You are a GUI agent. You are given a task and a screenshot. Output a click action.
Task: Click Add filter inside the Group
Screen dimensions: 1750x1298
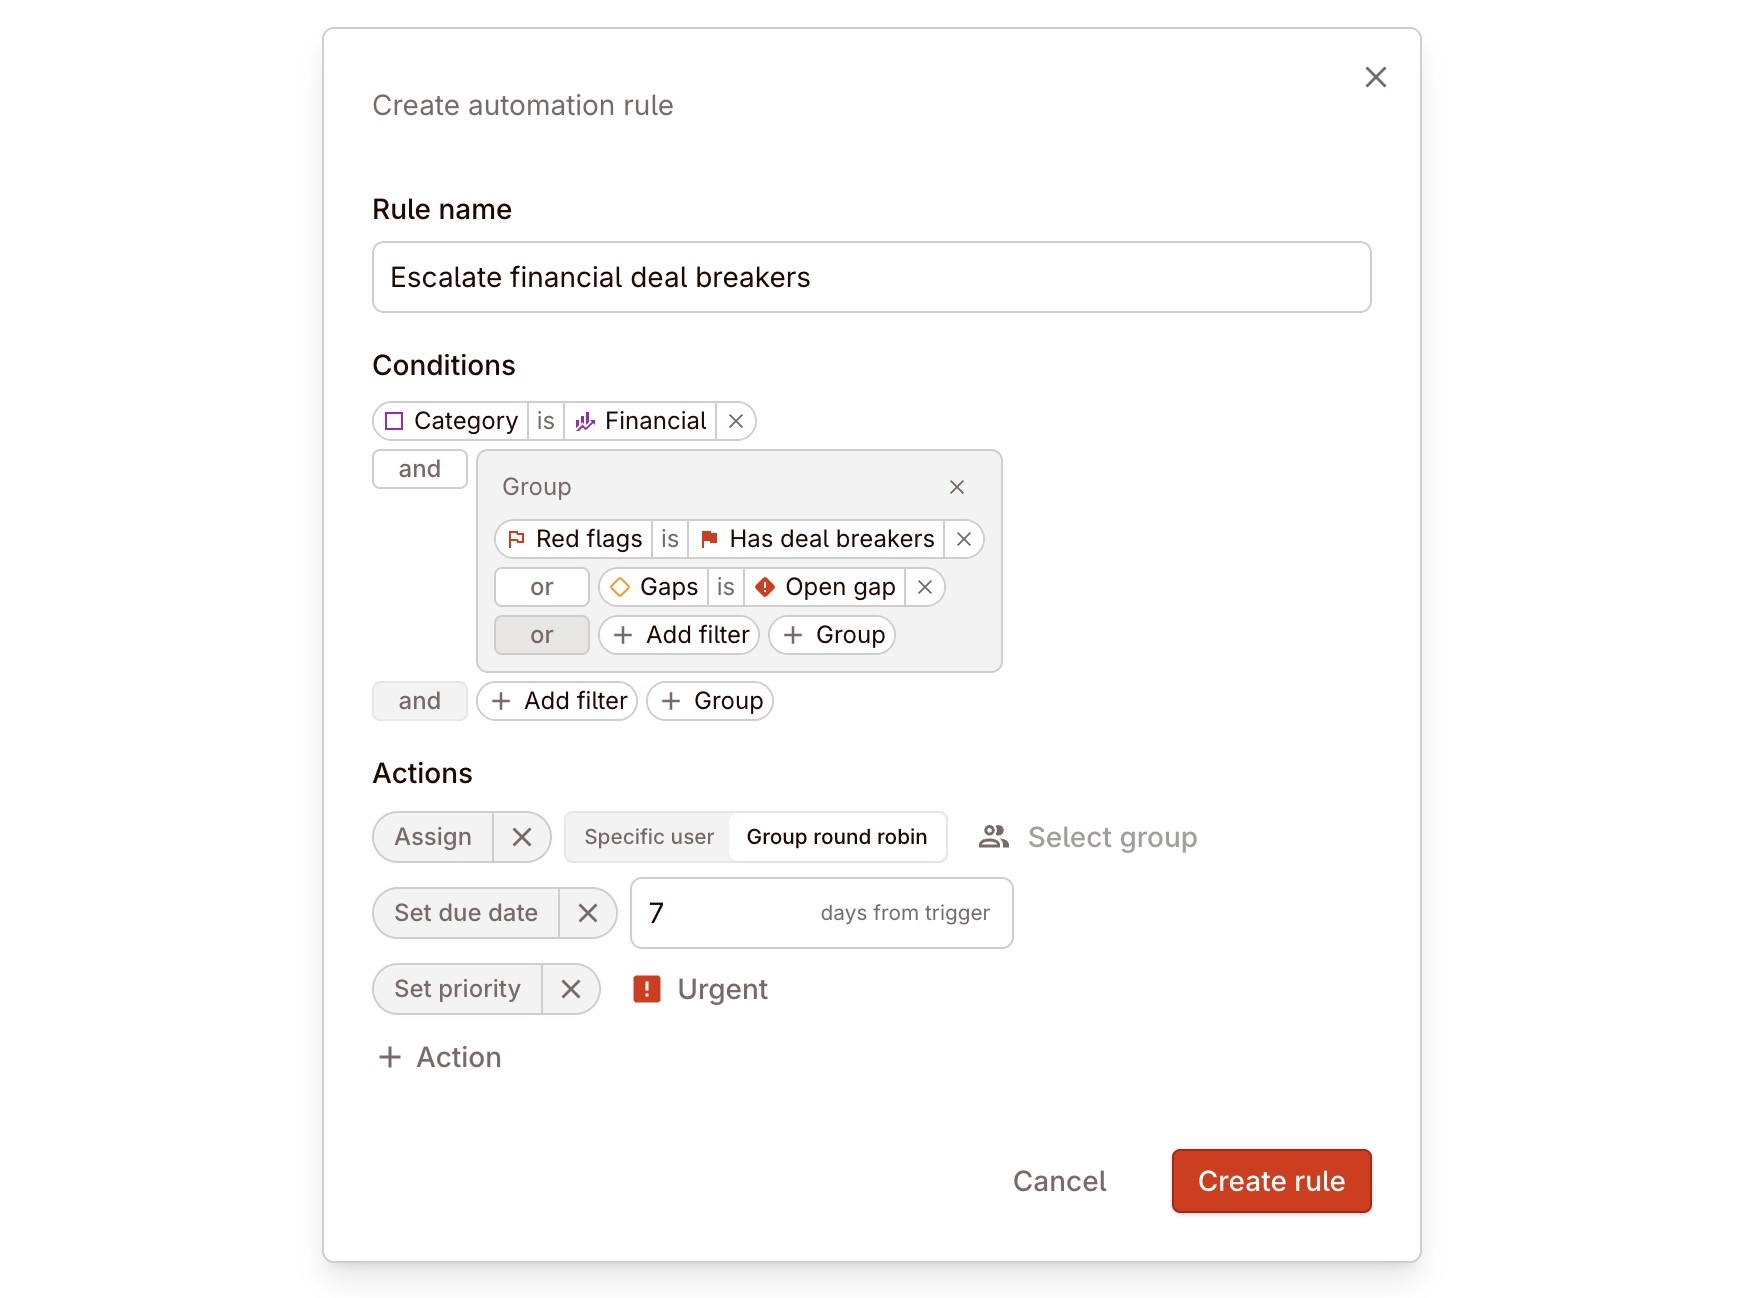tap(680, 635)
